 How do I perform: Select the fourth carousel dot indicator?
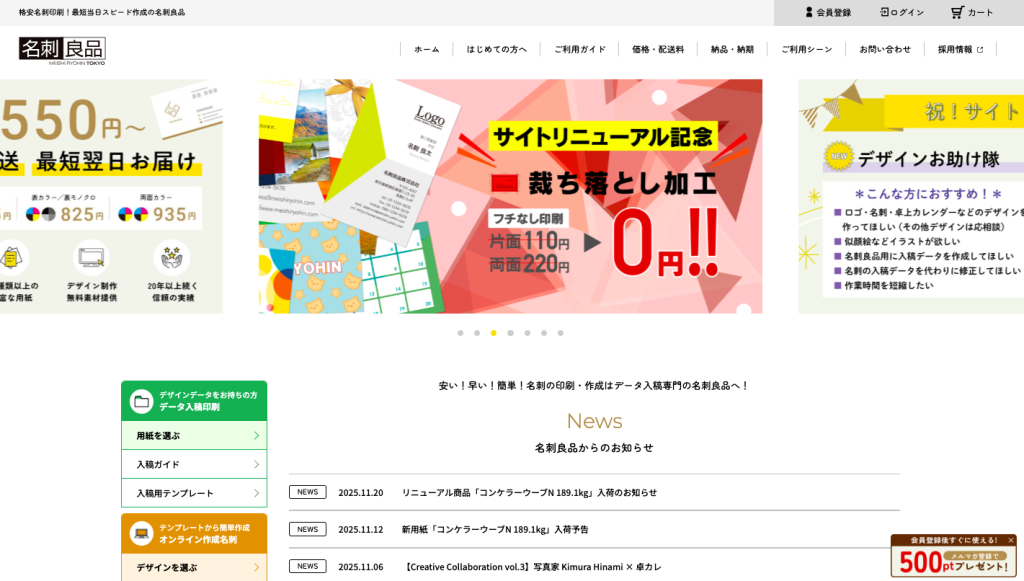[510, 333]
